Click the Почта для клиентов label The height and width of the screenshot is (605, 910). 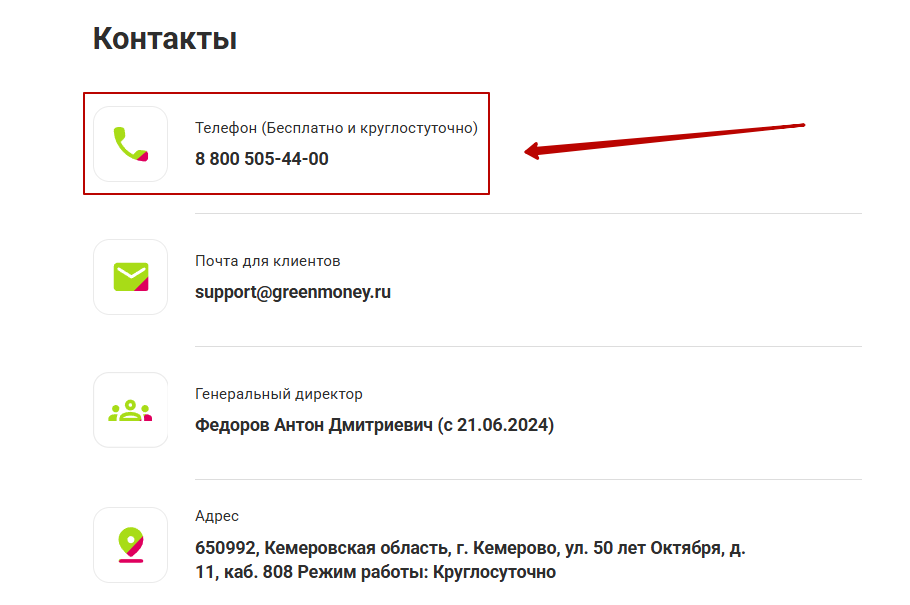pos(268,261)
